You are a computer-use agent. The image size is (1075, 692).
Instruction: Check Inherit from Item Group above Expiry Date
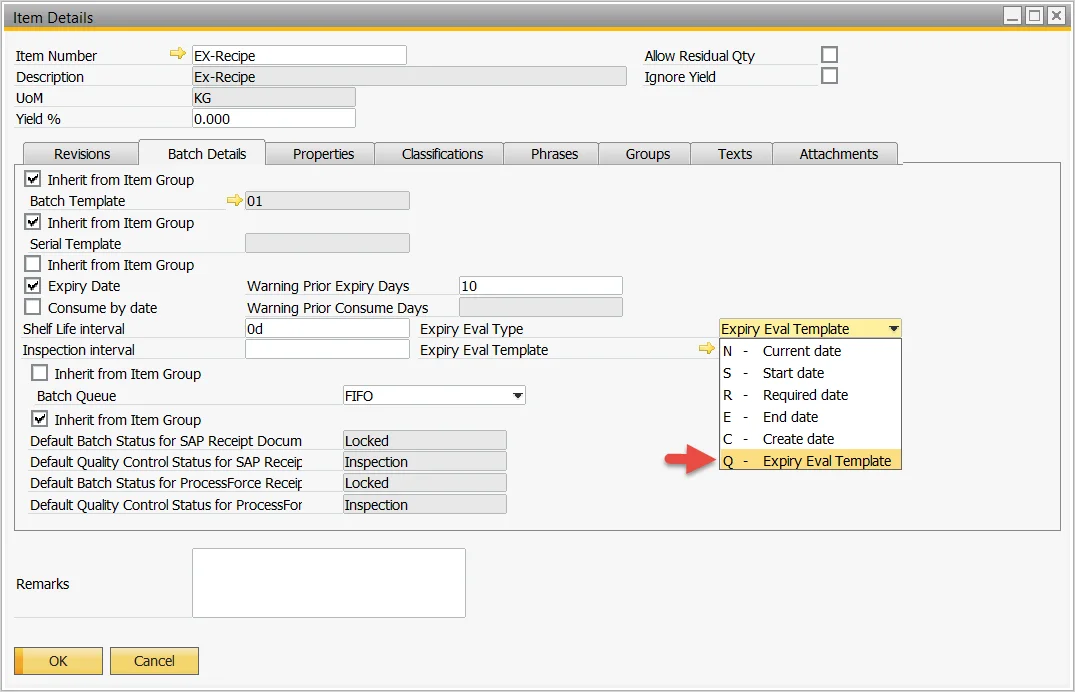tap(32, 264)
